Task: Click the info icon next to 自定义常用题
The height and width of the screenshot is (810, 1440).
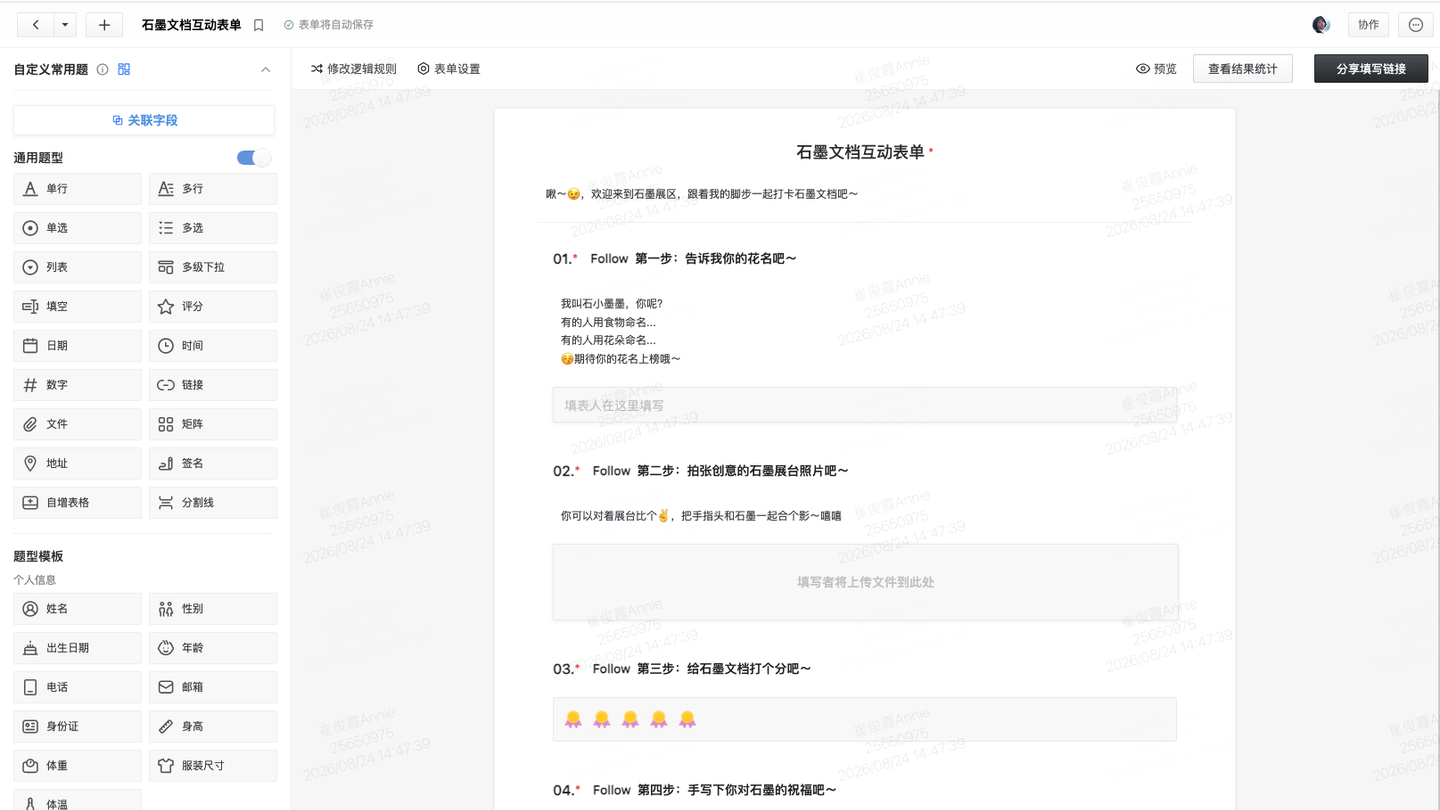Action: click(x=102, y=70)
